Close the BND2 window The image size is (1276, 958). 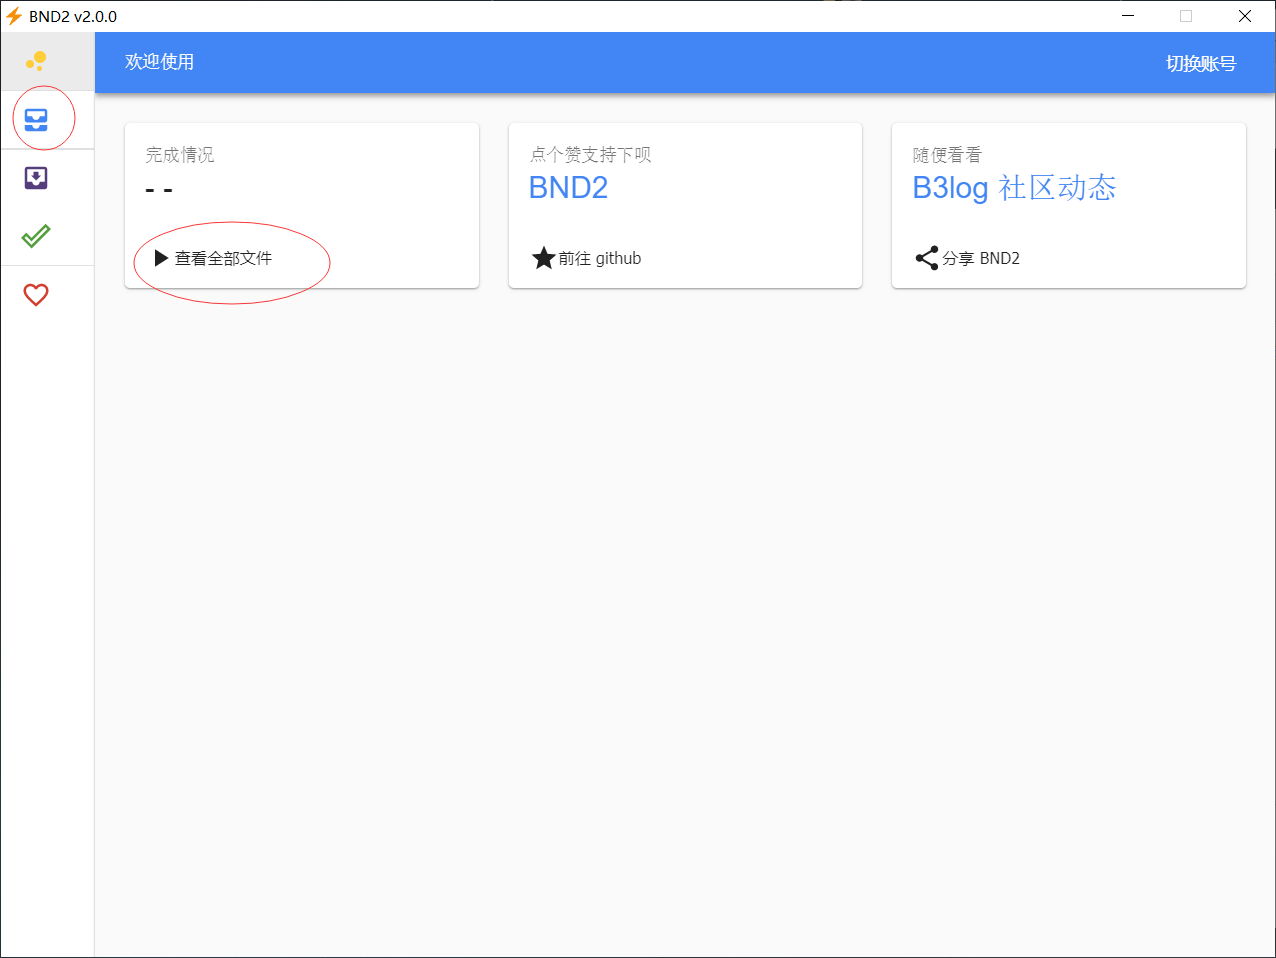1245,16
